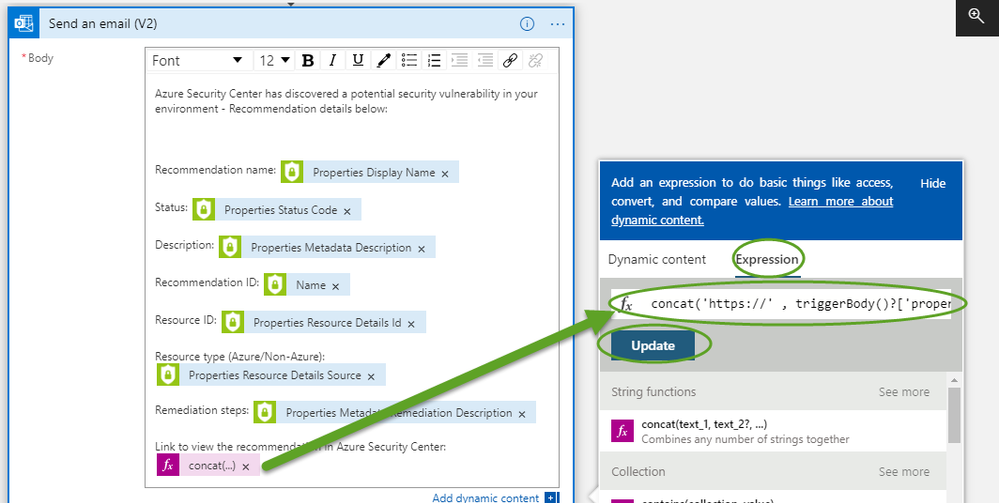Viewport: 999px width, 503px height.
Task: Click the shield icon beside Properties Resource Details Source
Action: [x=168, y=375]
